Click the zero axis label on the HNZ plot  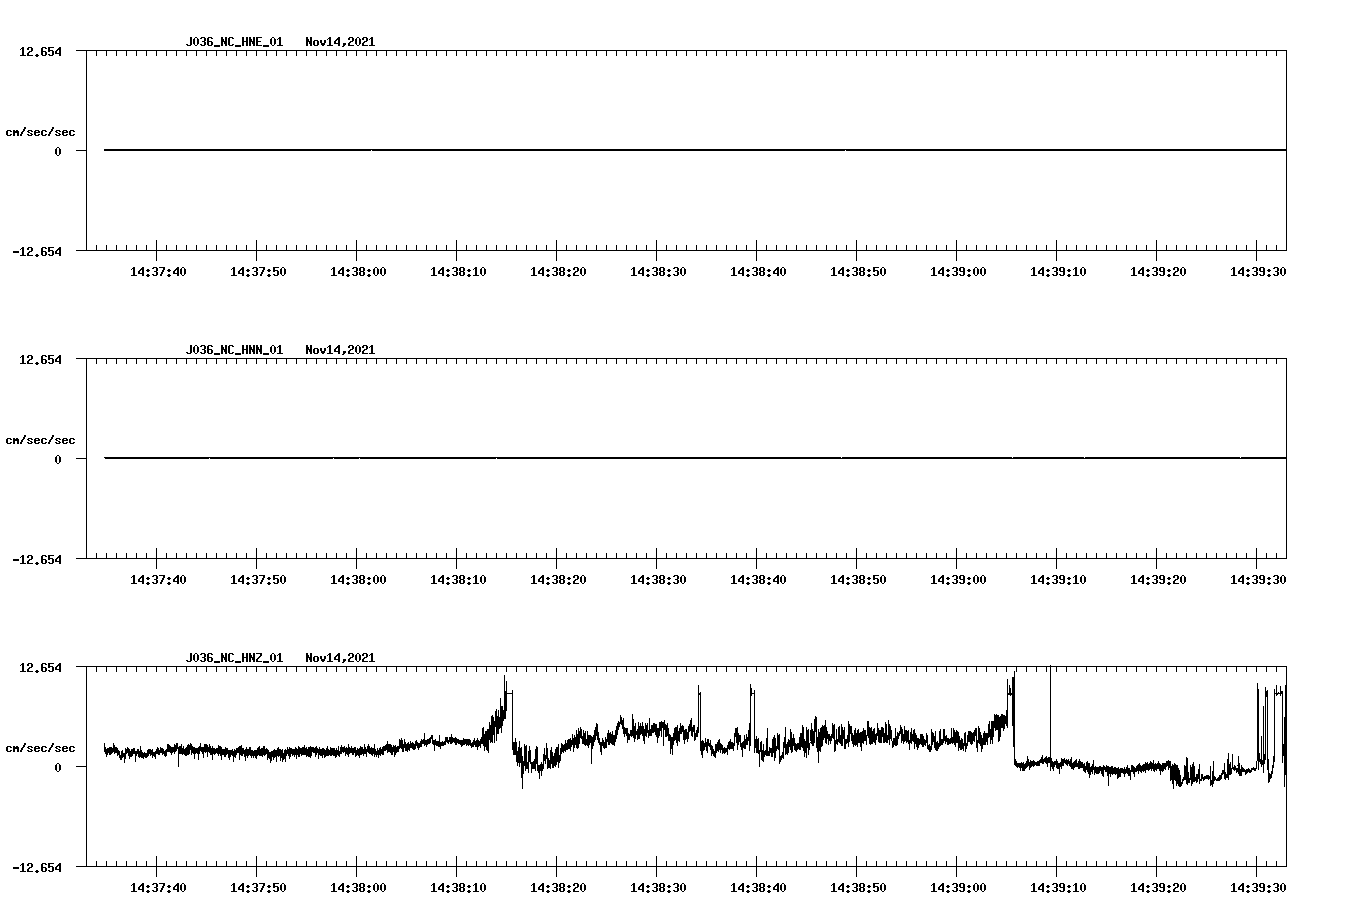[58, 767]
